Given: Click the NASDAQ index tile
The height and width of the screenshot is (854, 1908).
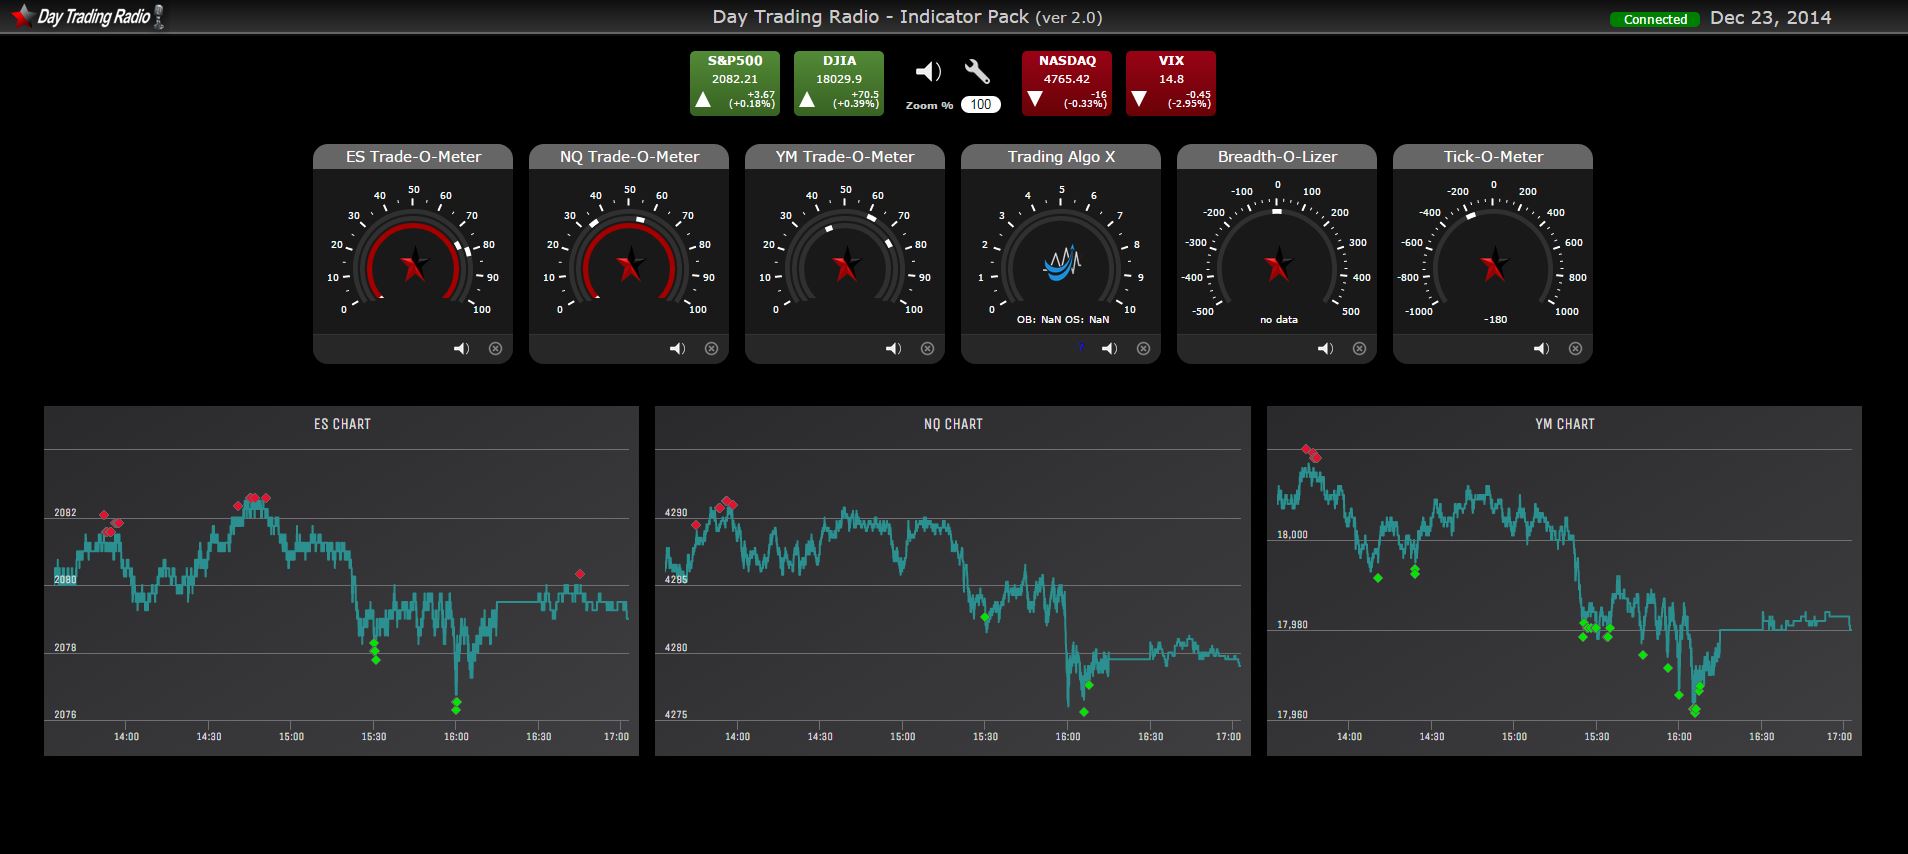Looking at the screenshot, I should click(1066, 83).
